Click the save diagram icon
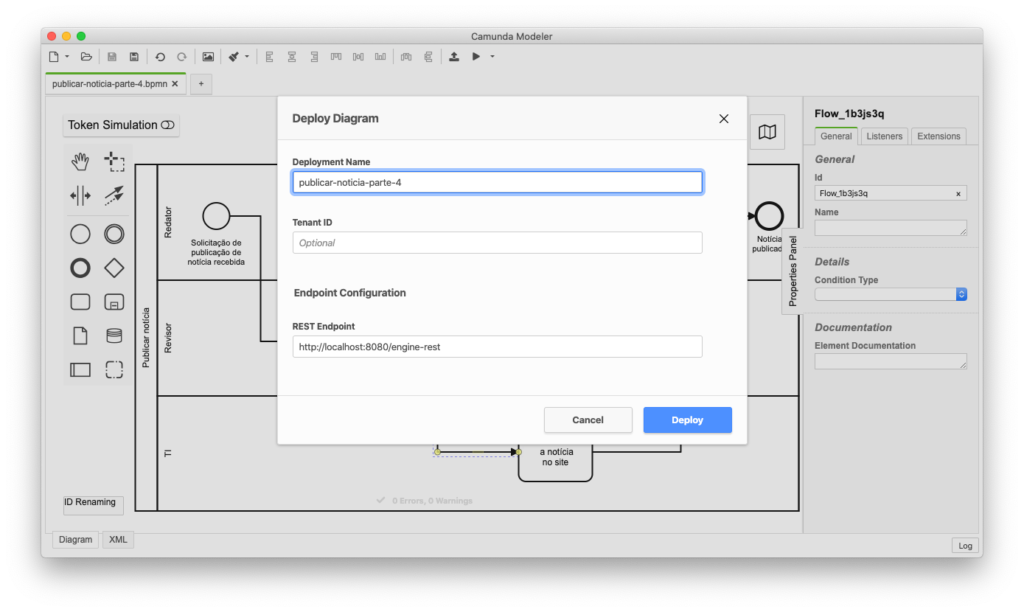The width and height of the screenshot is (1024, 612). [x=112, y=57]
